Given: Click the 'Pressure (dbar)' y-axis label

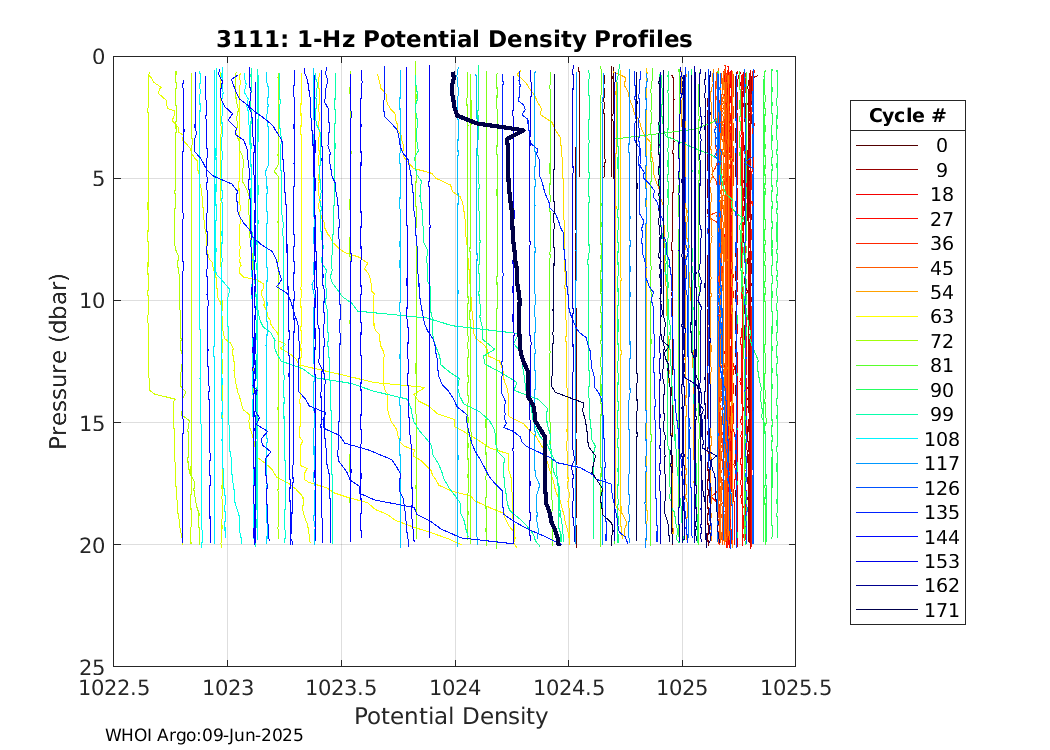Looking at the screenshot, I should pyautogui.click(x=58, y=362).
